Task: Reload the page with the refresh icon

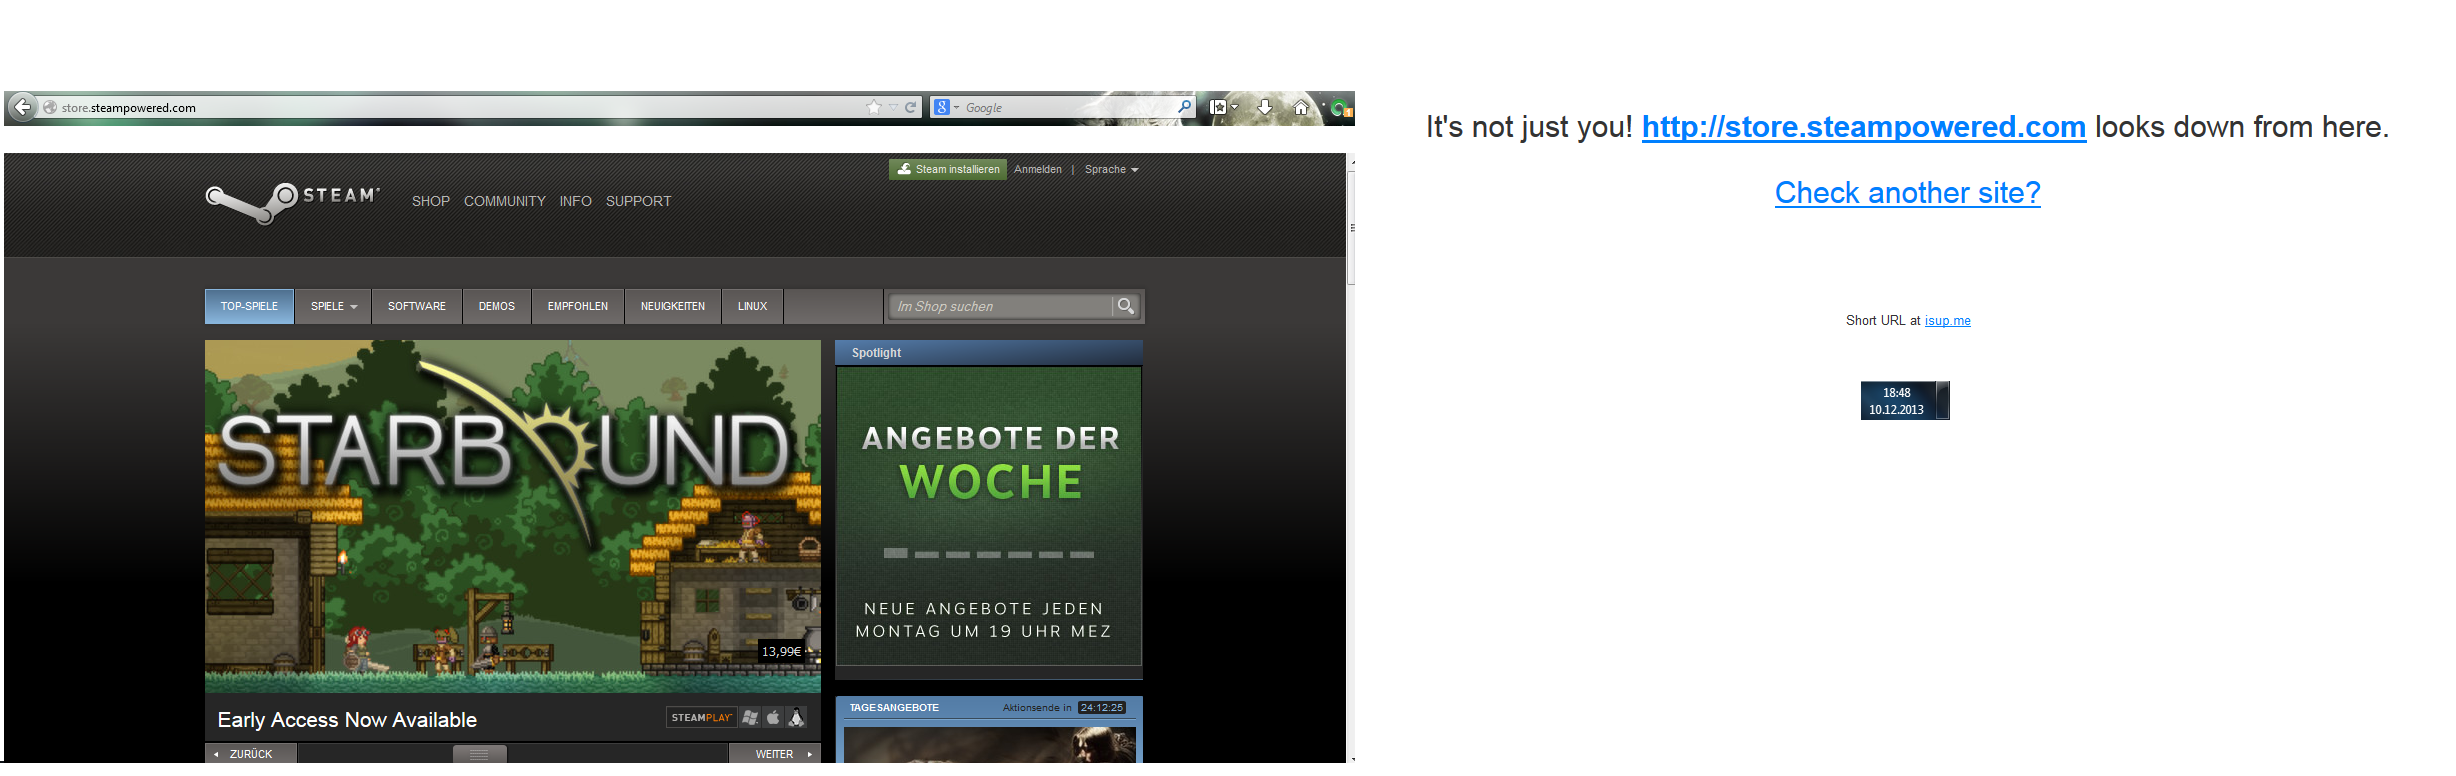Action: pos(911,107)
